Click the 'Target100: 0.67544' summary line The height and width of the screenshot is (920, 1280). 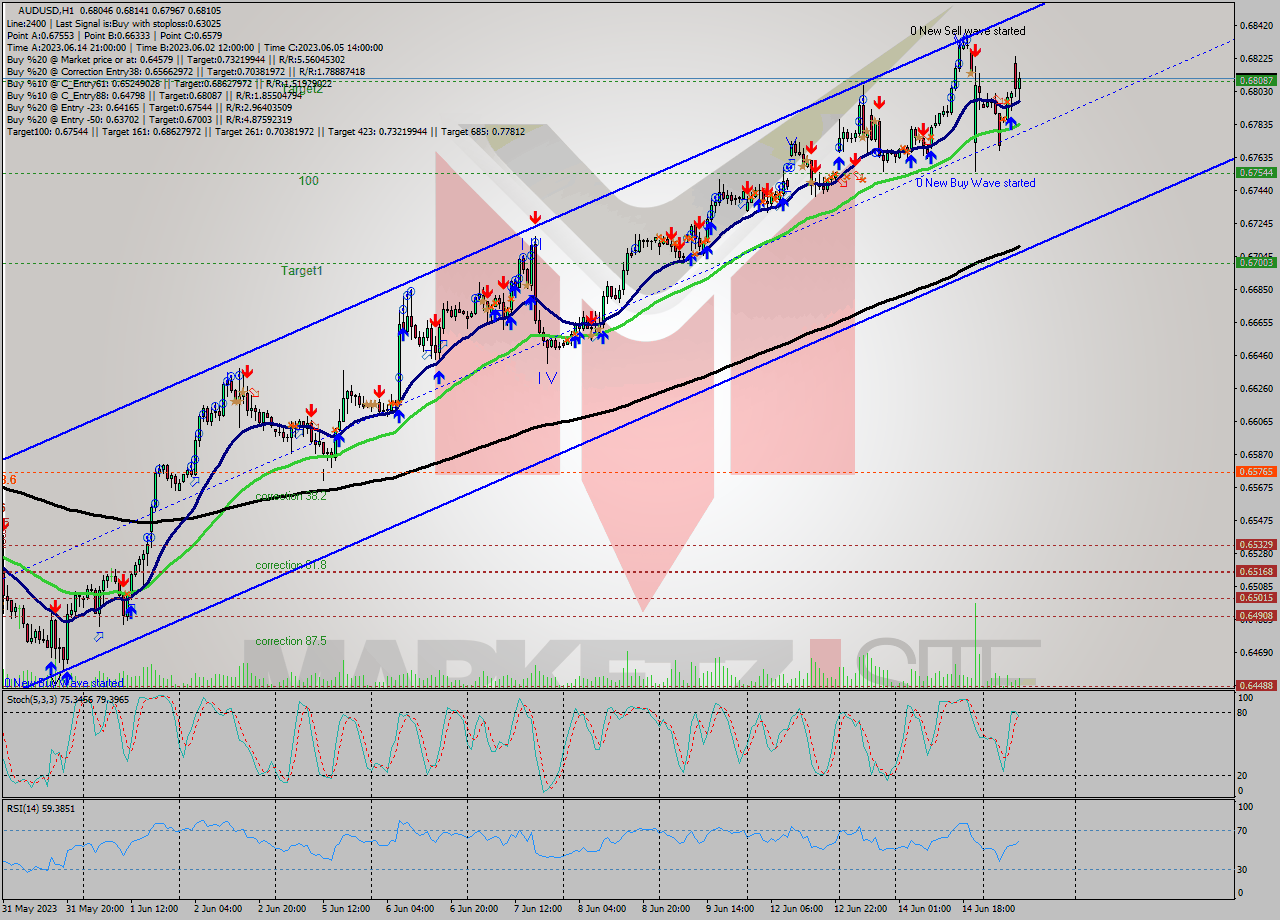[x=265, y=132]
